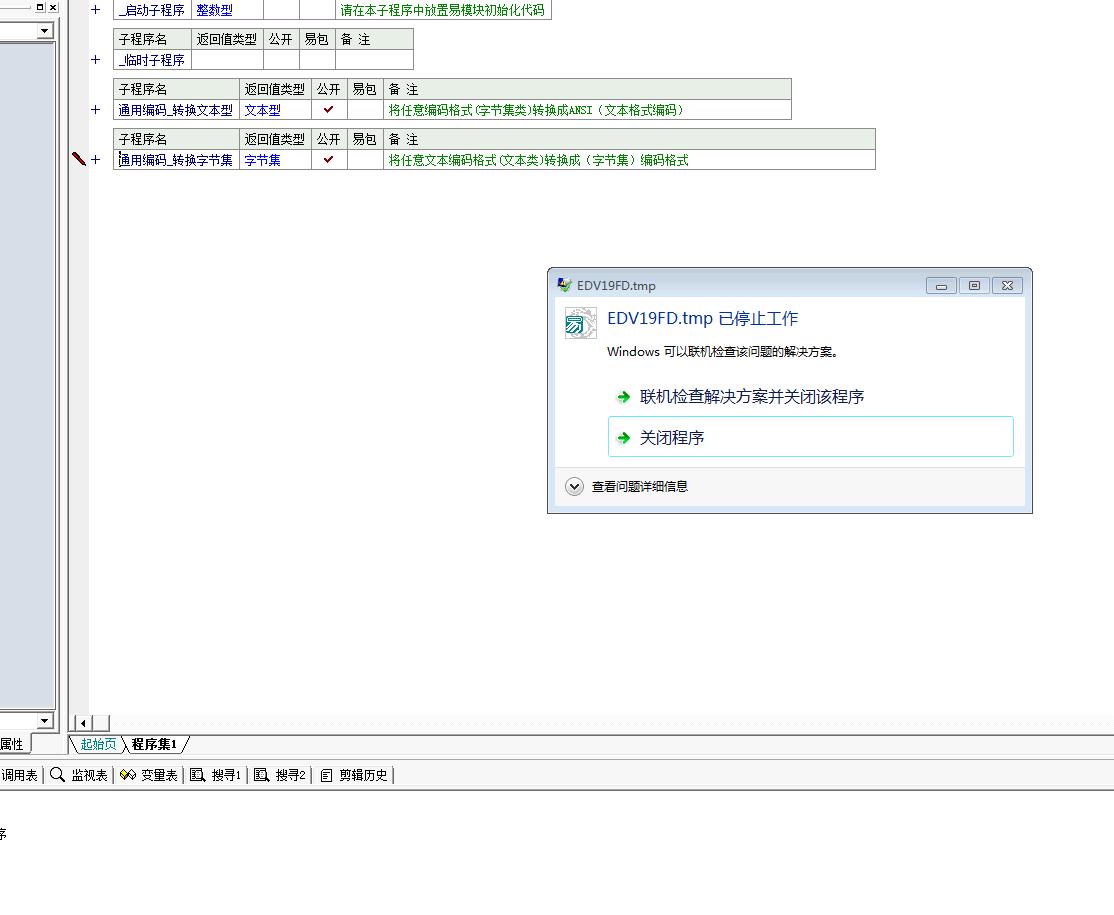Open the 属性 tab
The height and width of the screenshot is (915, 1114).
pyautogui.click(x=12, y=744)
